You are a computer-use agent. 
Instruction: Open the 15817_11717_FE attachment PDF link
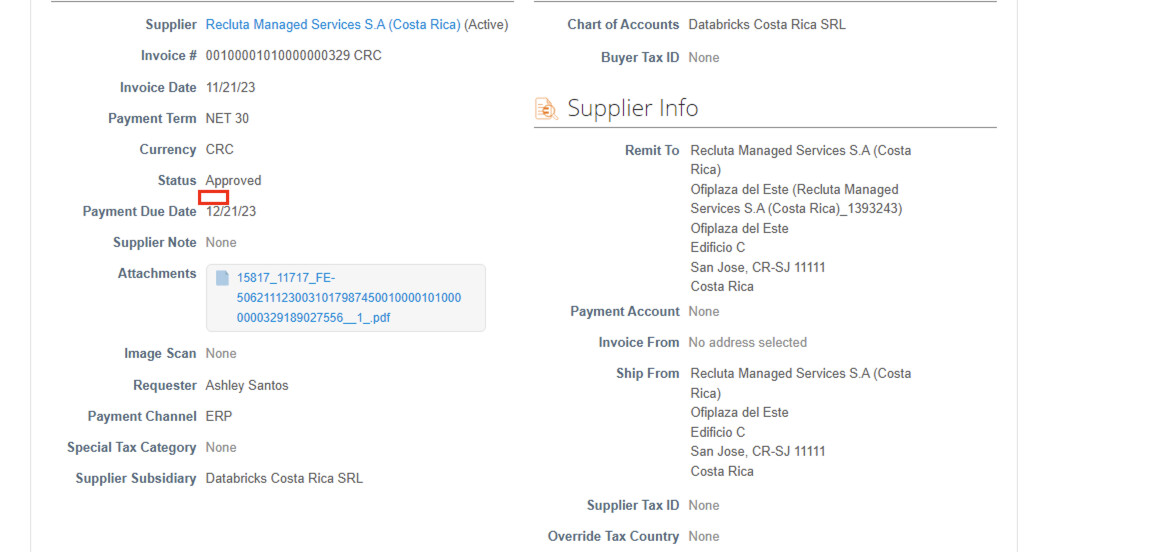click(349, 298)
